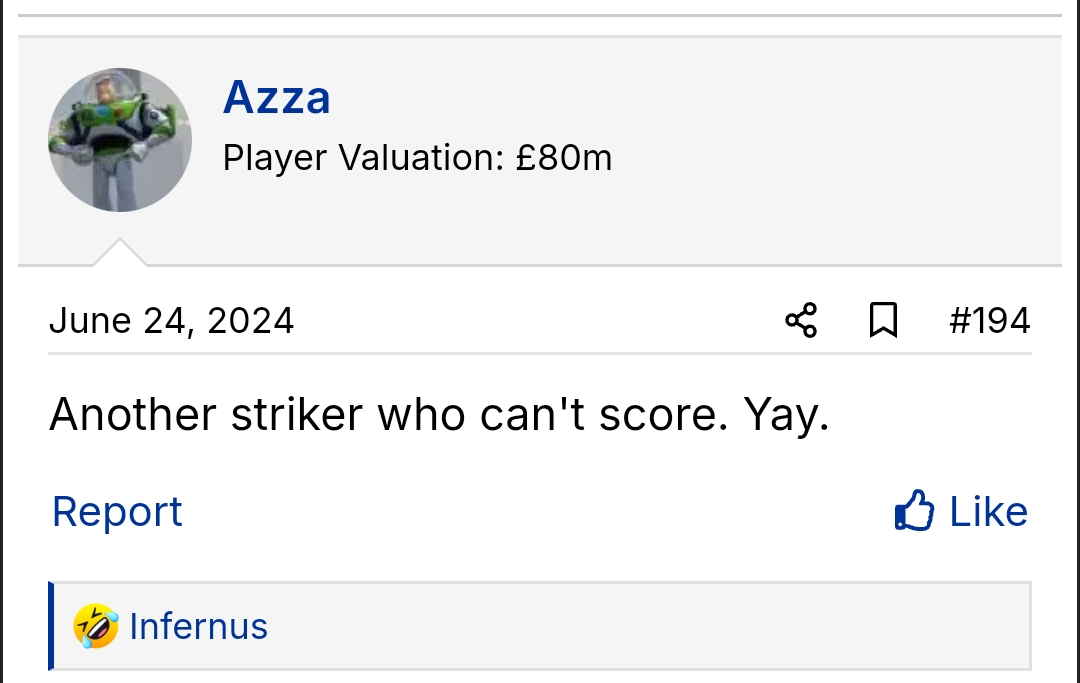Open Azza's Buzz Lightyear avatar

(120, 140)
